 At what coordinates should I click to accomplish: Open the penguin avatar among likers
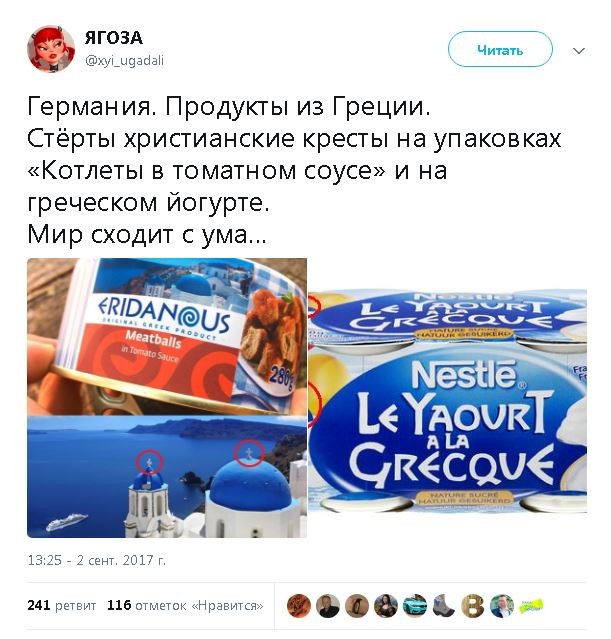(357, 606)
